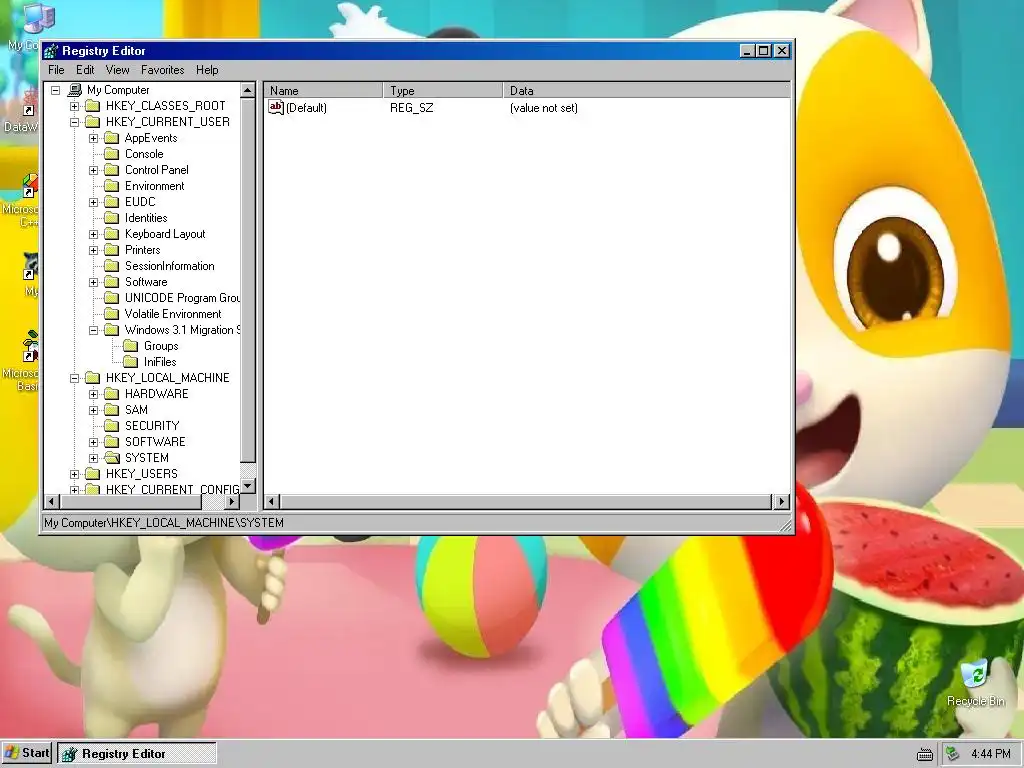Select the Console key label
The width and height of the screenshot is (1024, 768).
click(144, 154)
